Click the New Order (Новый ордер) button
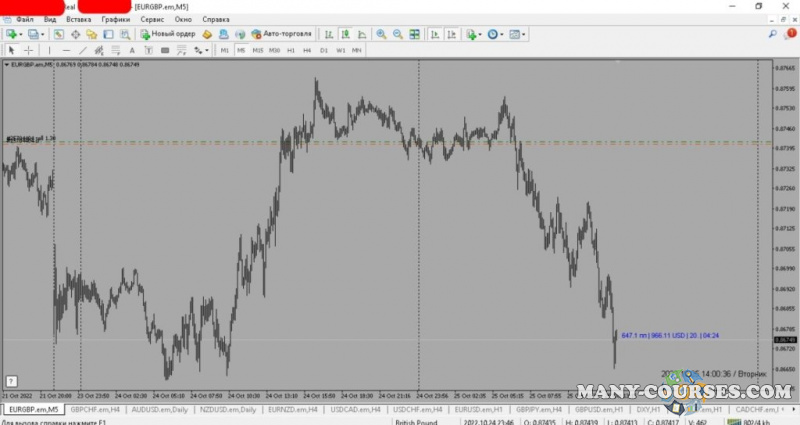This screenshot has width=800, height=425. [168, 34]
